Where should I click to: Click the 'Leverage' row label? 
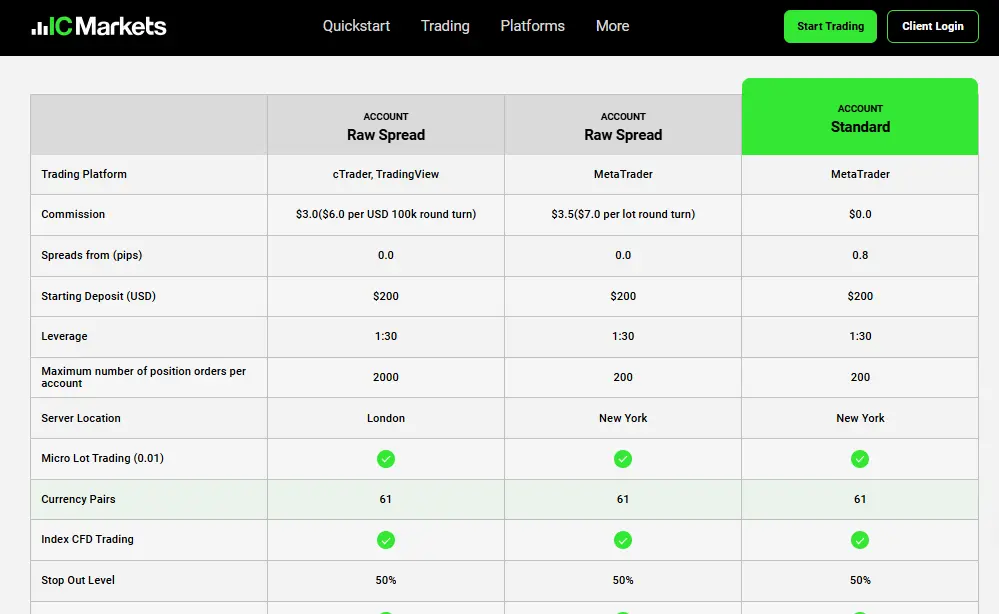coord(64,336)
